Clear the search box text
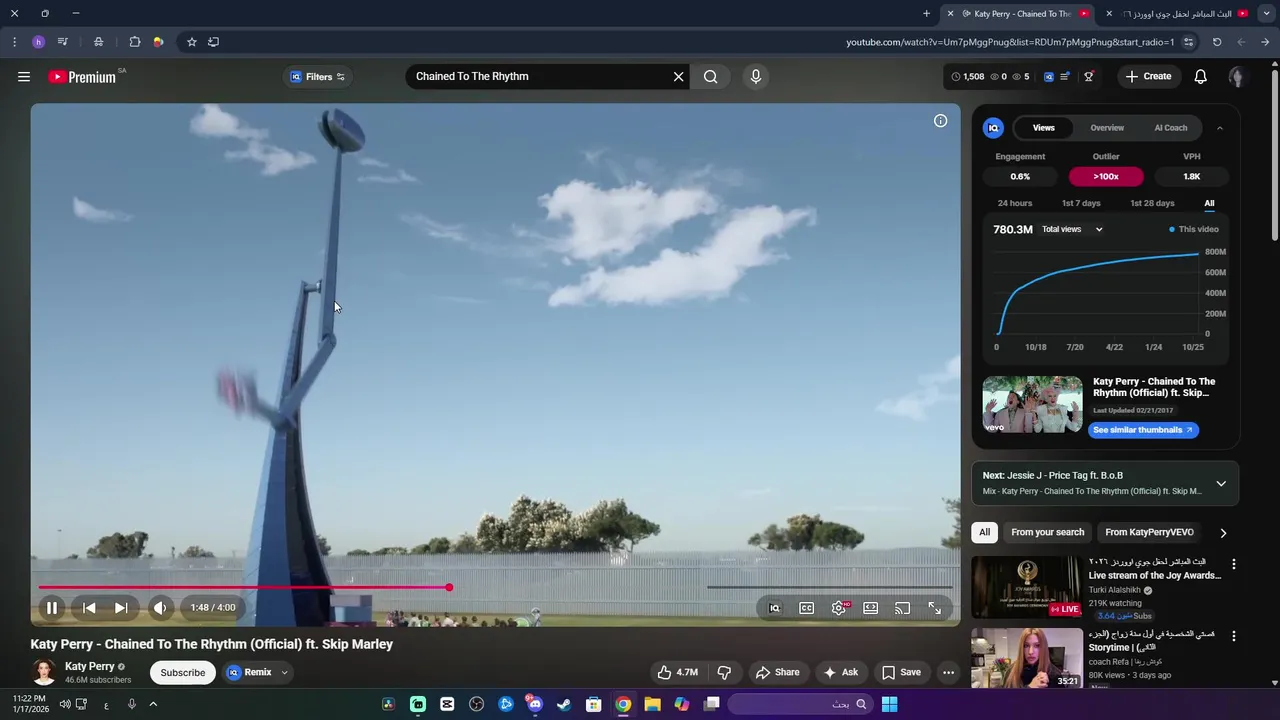 point(678,76)
